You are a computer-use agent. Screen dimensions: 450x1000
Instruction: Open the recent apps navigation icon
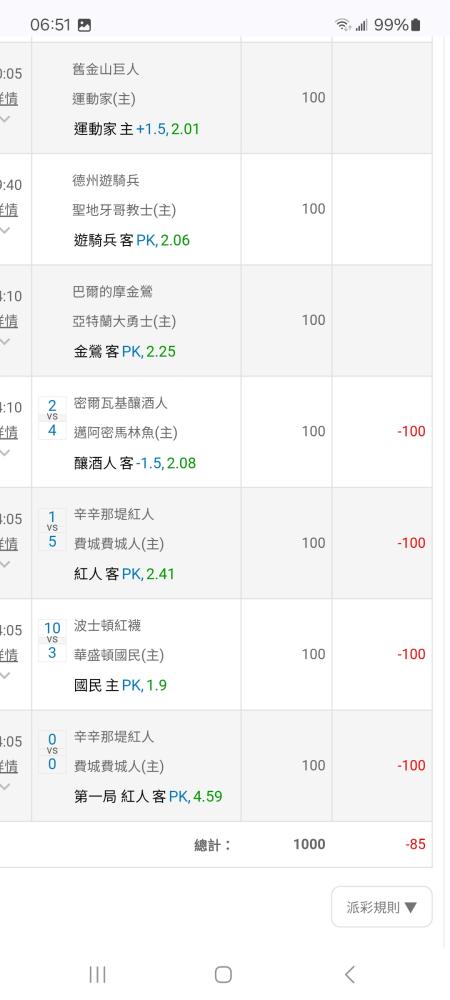click(x=97, y=974)
